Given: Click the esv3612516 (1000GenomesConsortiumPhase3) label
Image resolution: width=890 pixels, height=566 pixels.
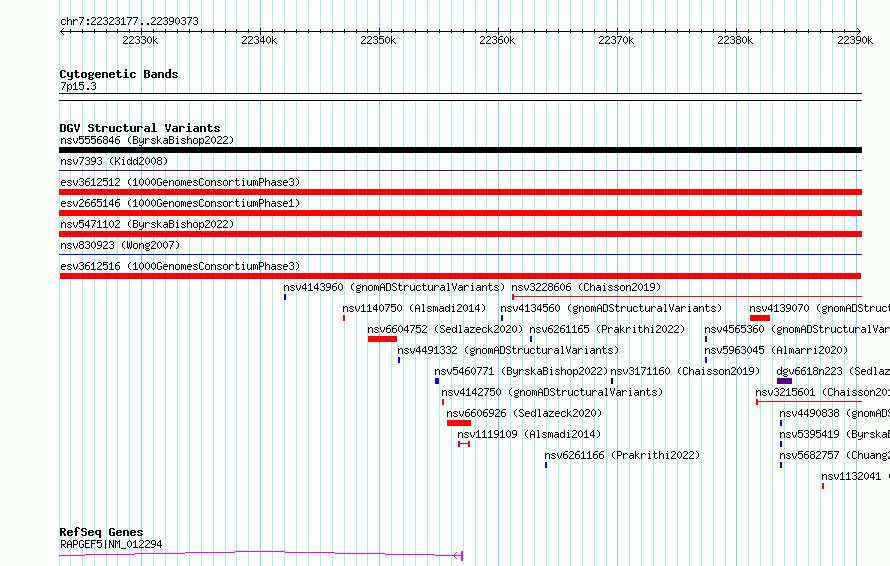Looking at the screenshot, I should (x=180, y=266).
